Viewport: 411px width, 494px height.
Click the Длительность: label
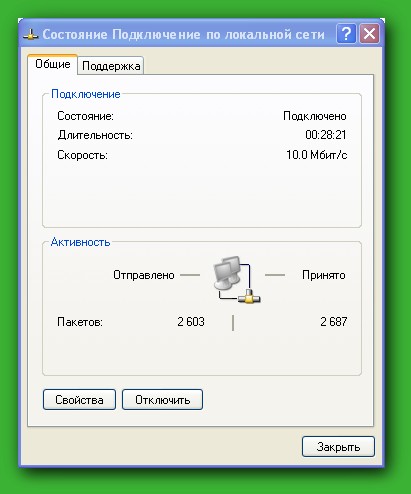(x=95, y=135)
